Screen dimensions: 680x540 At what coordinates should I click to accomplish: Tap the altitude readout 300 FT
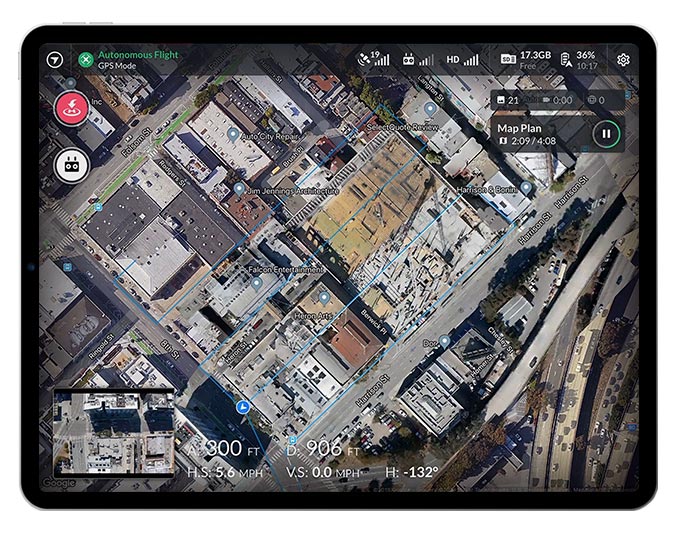tap(224, 448)
